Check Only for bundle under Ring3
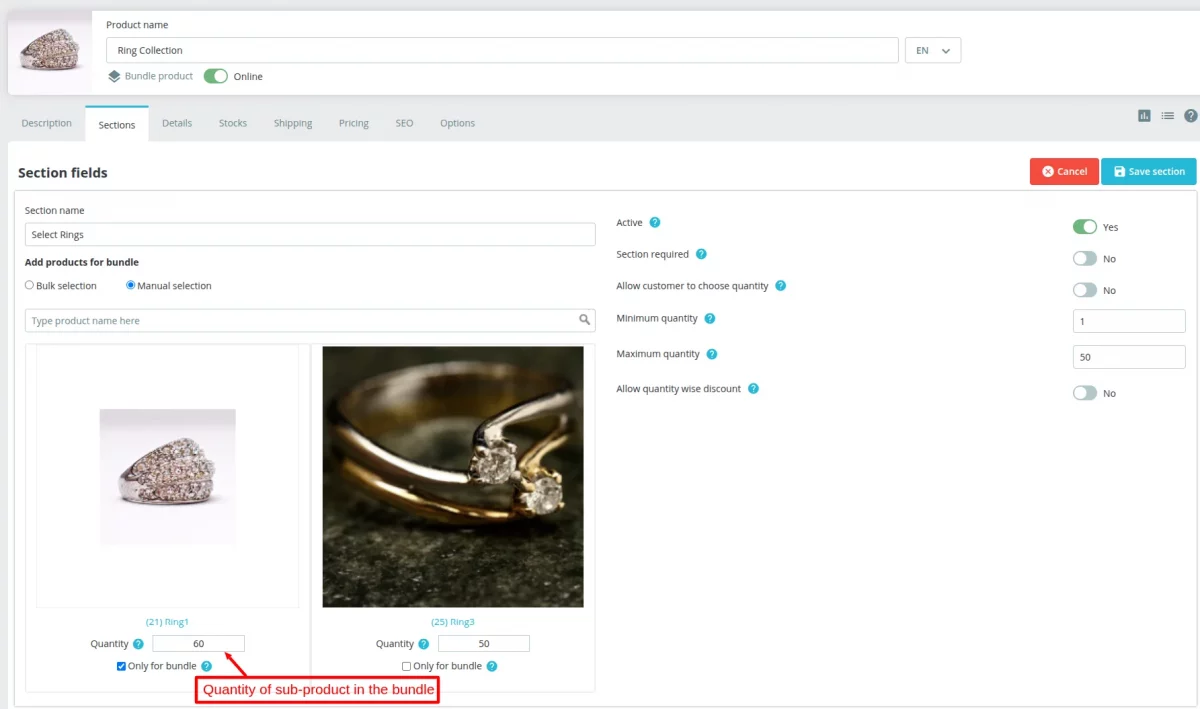1200x709 pixels. click(406, 666)
